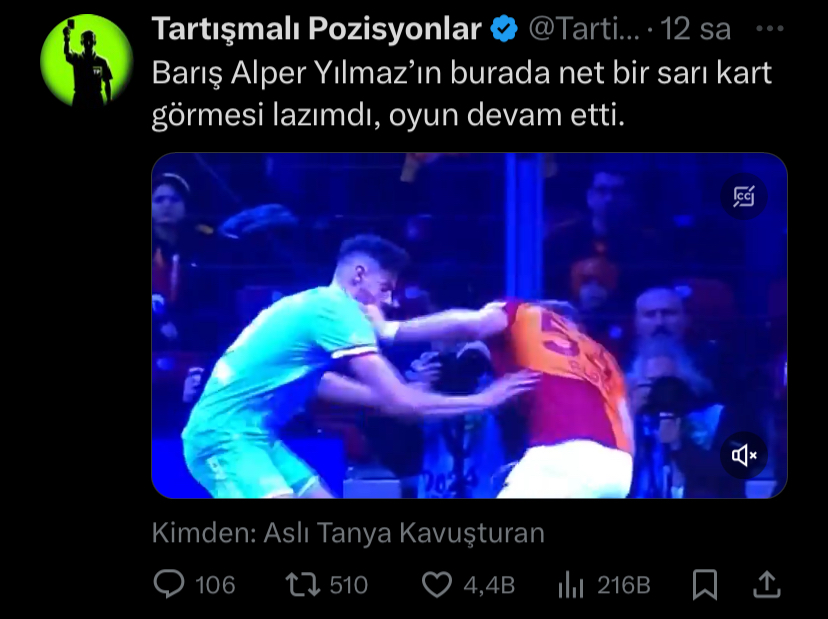Click the 4,4B likes count

[x=489, y=585]
